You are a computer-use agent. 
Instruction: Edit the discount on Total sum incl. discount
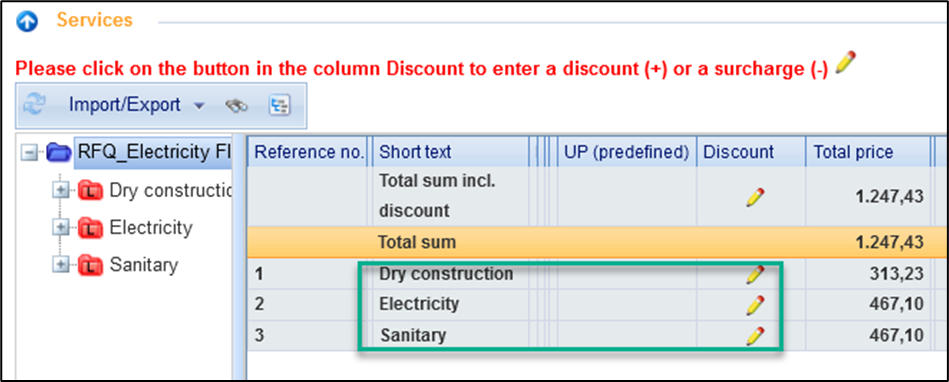755,197
